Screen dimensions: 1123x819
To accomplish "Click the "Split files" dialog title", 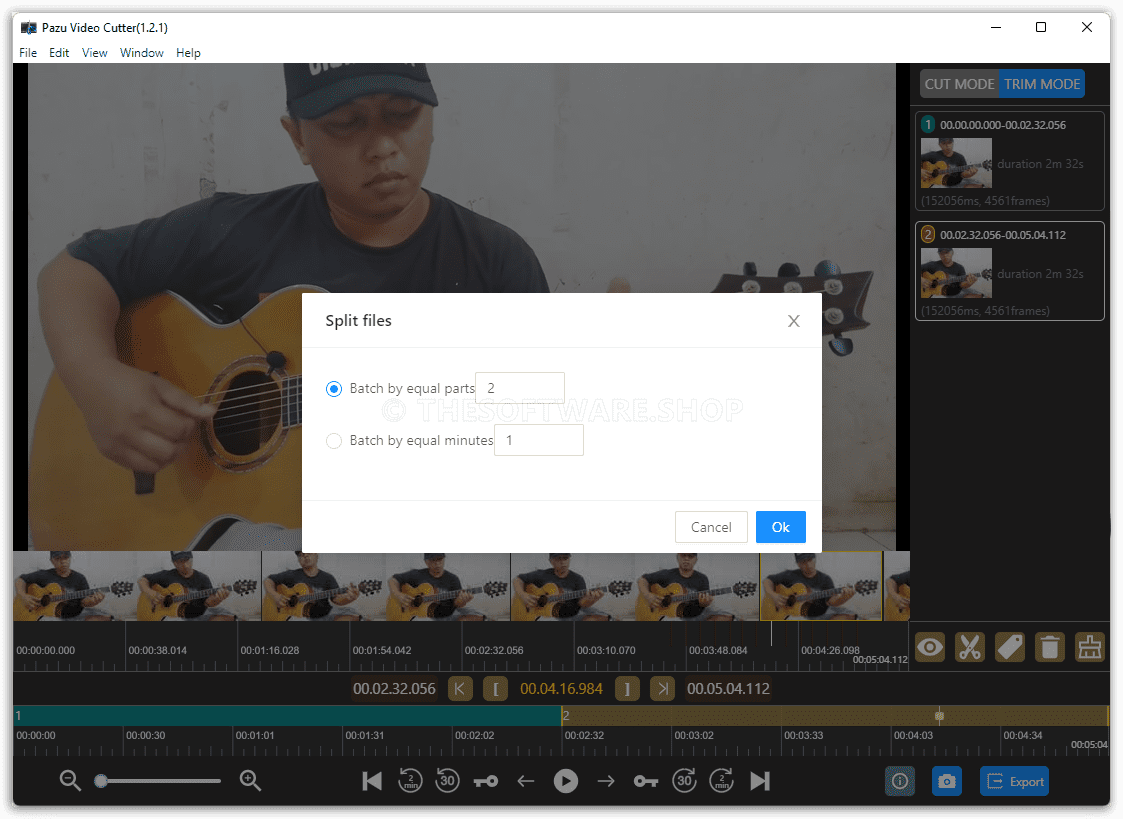I will tap(358, 321).
